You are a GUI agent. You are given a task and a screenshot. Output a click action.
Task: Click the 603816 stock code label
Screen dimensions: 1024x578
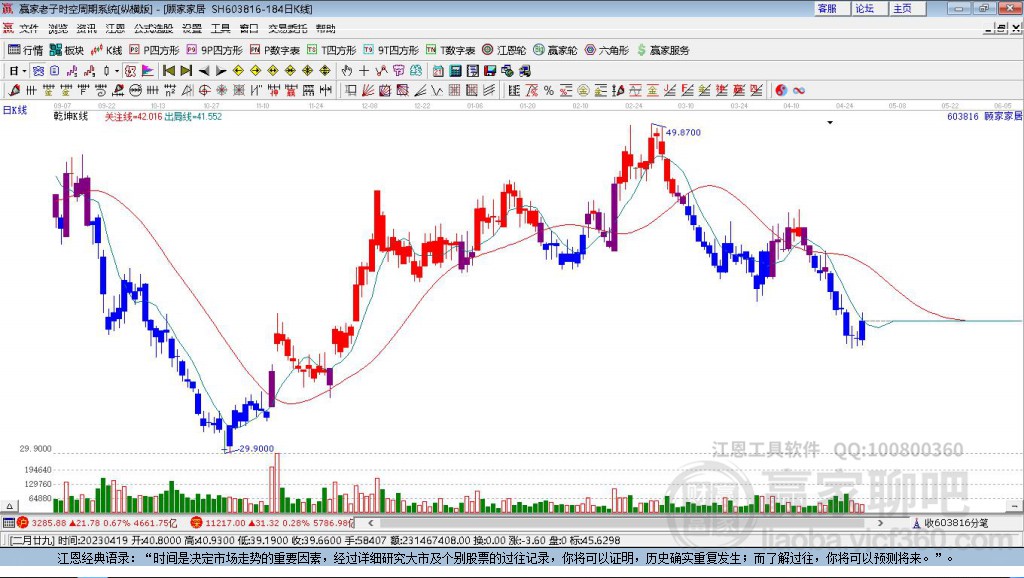pos(963,116)
